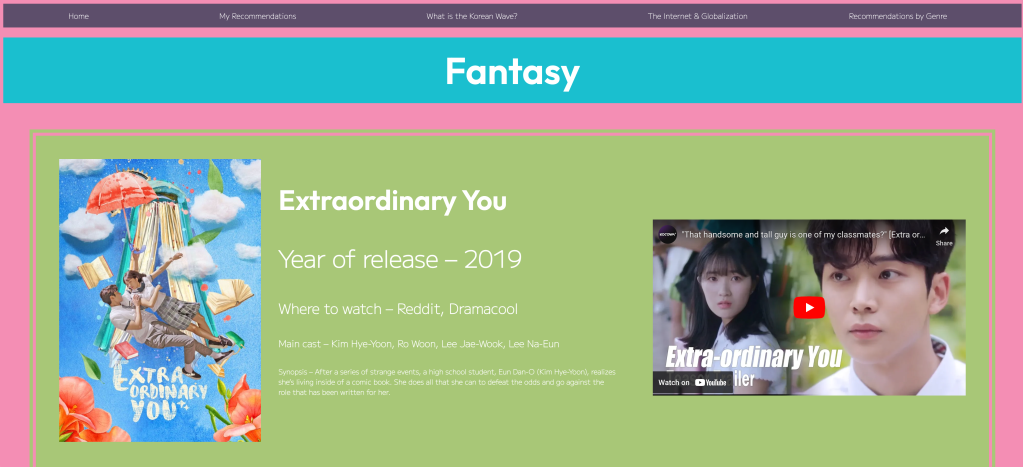Open The Internet & Globalization page
This screenshot has height=467, width=1023.
coord(697,16)
